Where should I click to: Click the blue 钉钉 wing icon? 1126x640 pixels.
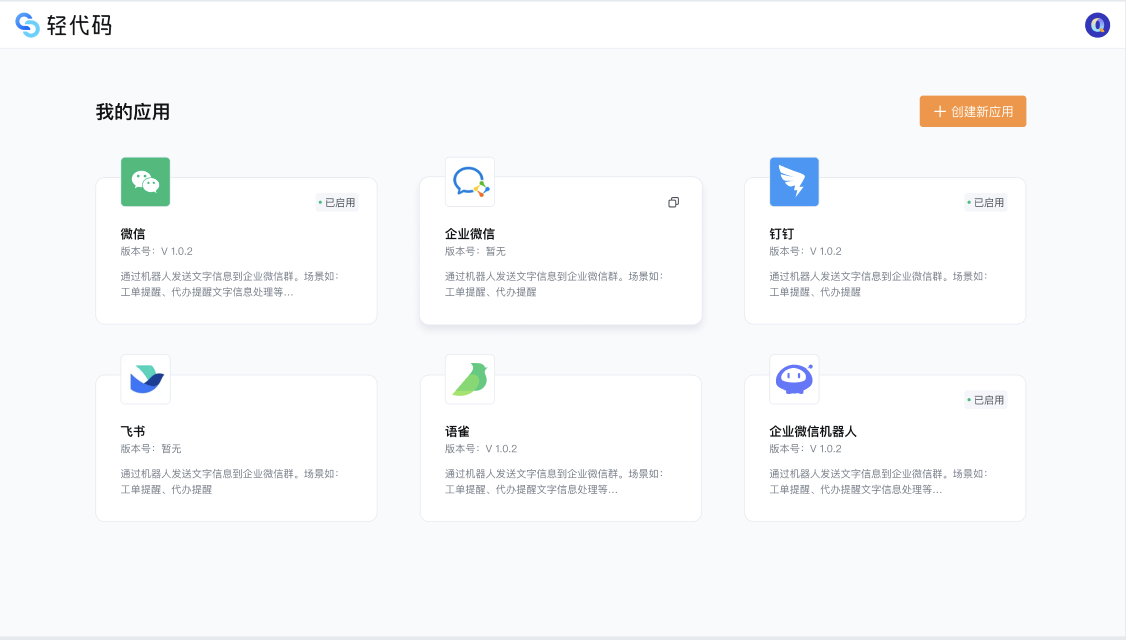[x=794, y=182]
